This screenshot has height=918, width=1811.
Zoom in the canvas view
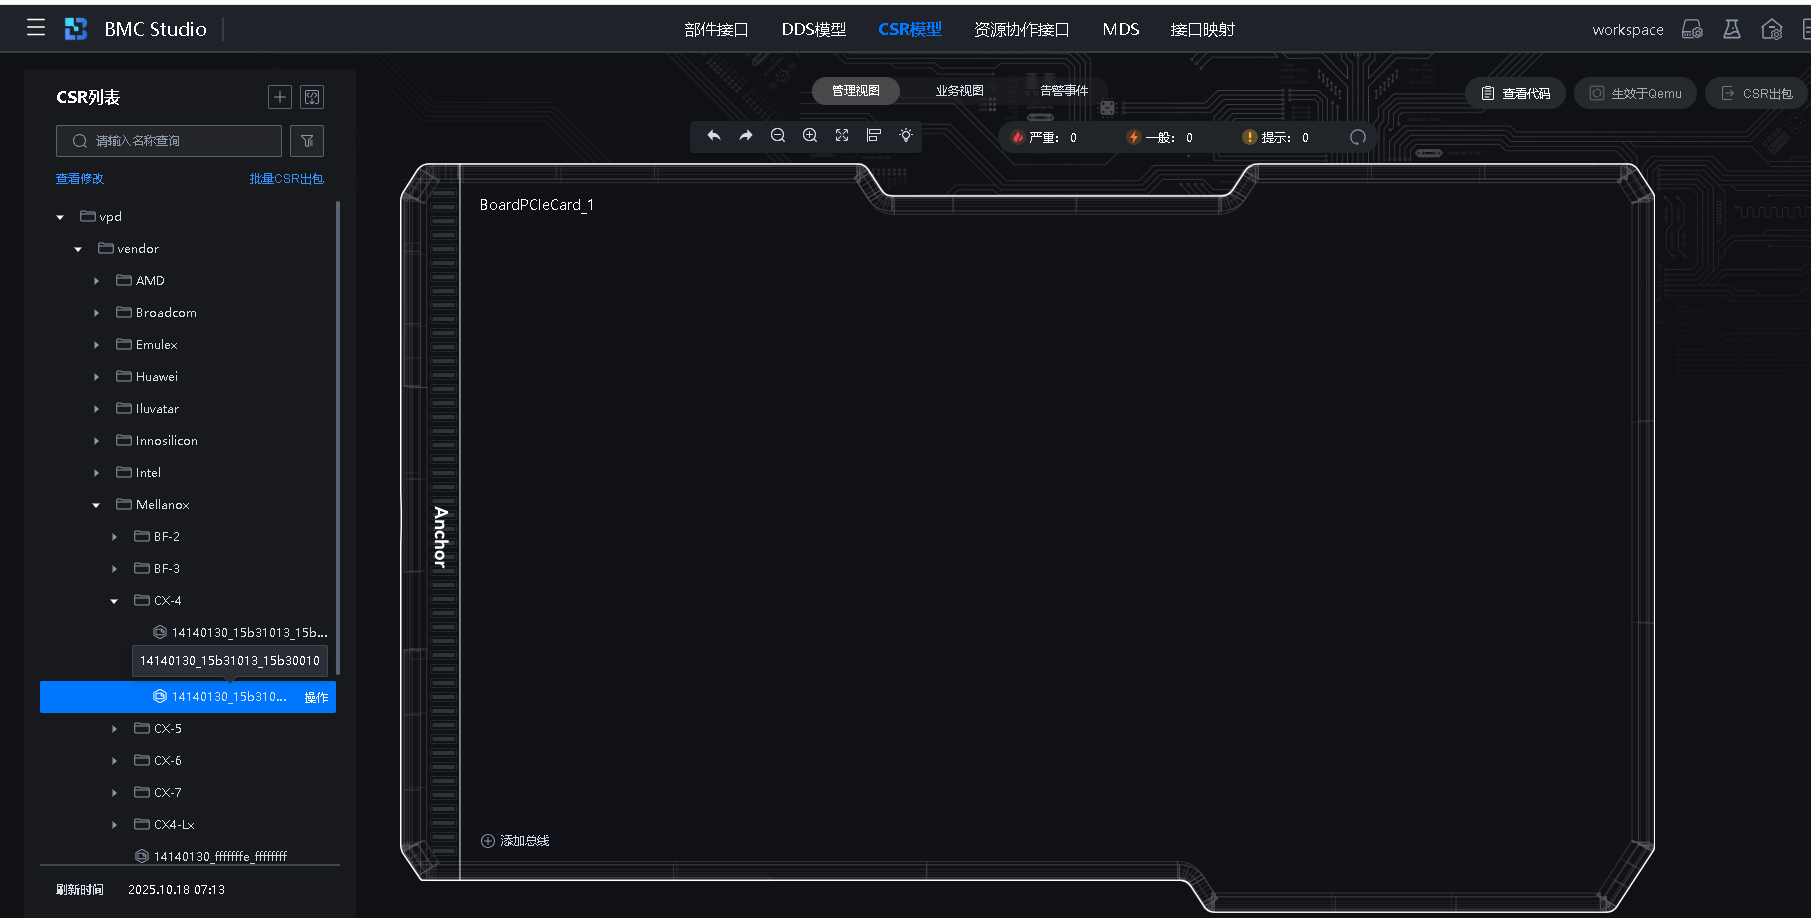point(810,136)
